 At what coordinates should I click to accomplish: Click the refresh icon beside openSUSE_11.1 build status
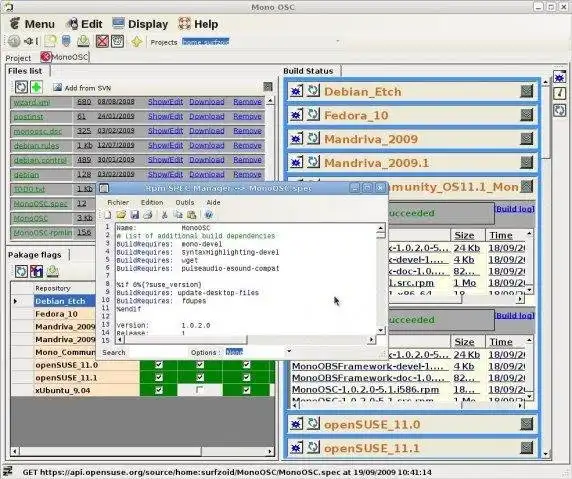coord(313,448)
